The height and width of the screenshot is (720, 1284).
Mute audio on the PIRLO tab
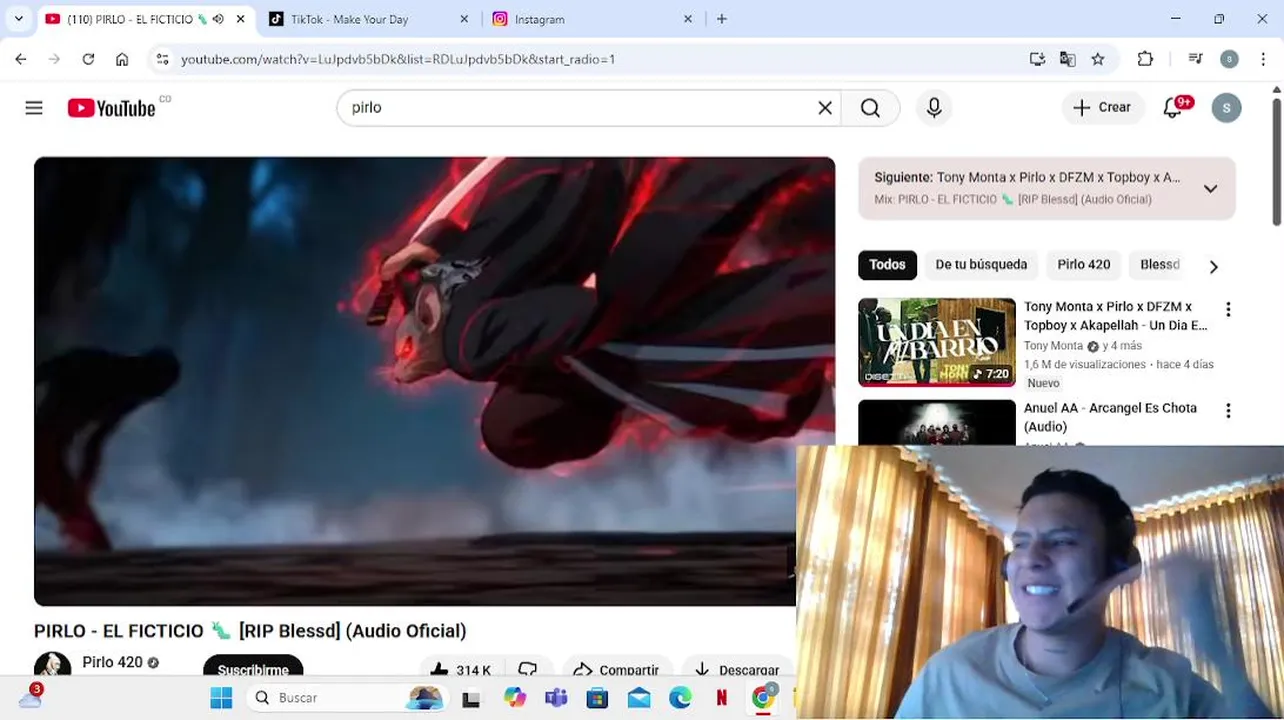point(218,19)
